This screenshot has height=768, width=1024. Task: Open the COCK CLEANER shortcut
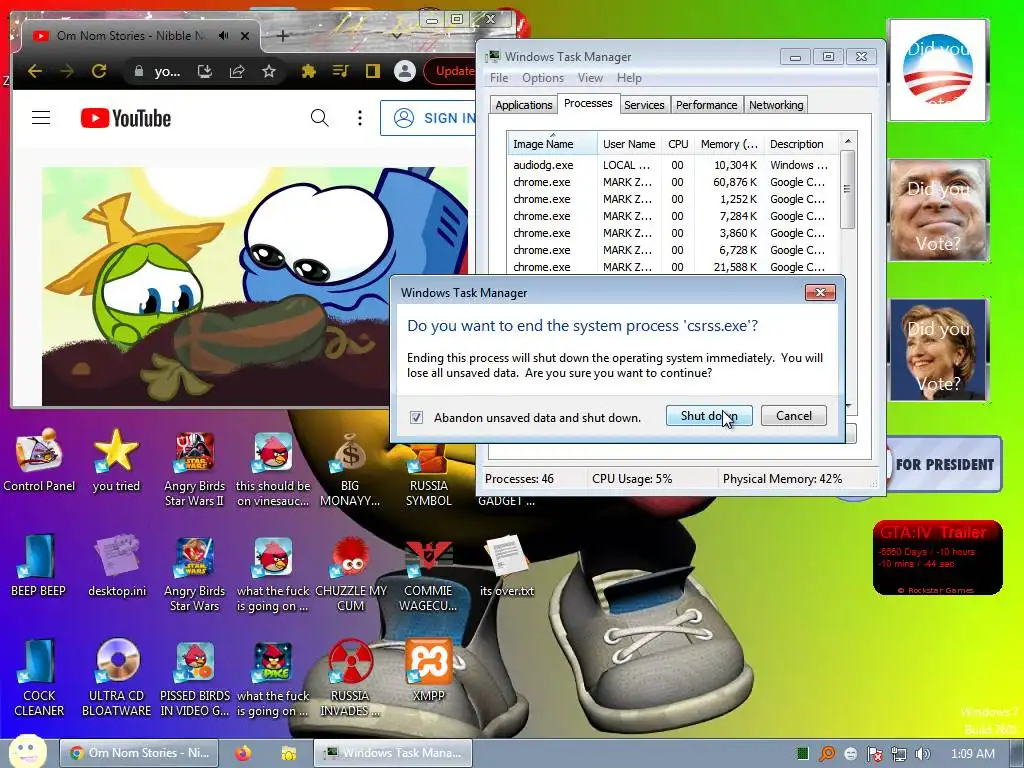39,678
